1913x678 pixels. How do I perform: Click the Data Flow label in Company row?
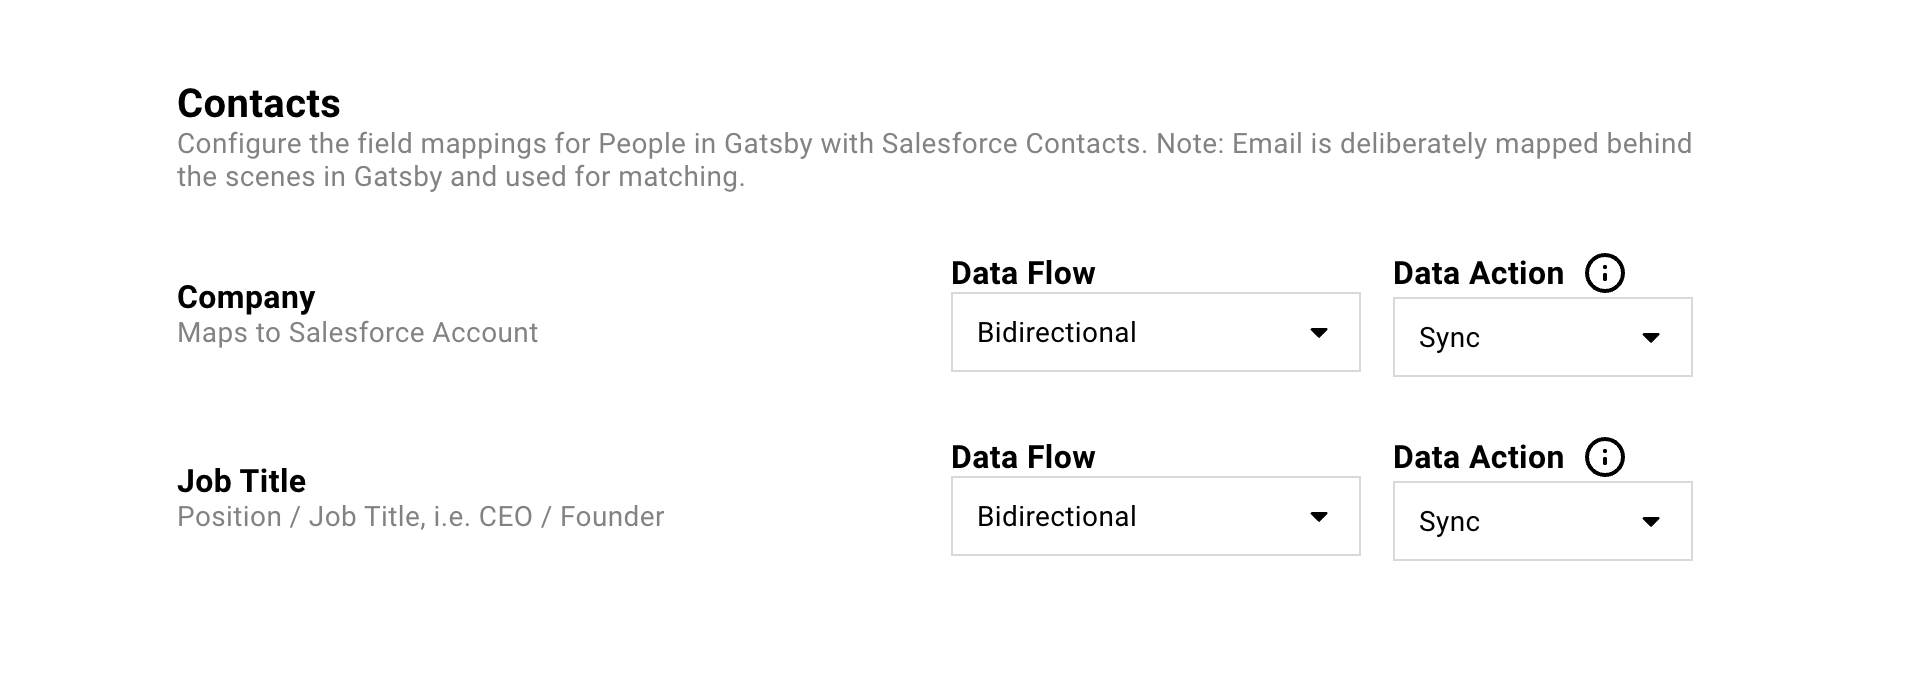(x=1023, y=273)
